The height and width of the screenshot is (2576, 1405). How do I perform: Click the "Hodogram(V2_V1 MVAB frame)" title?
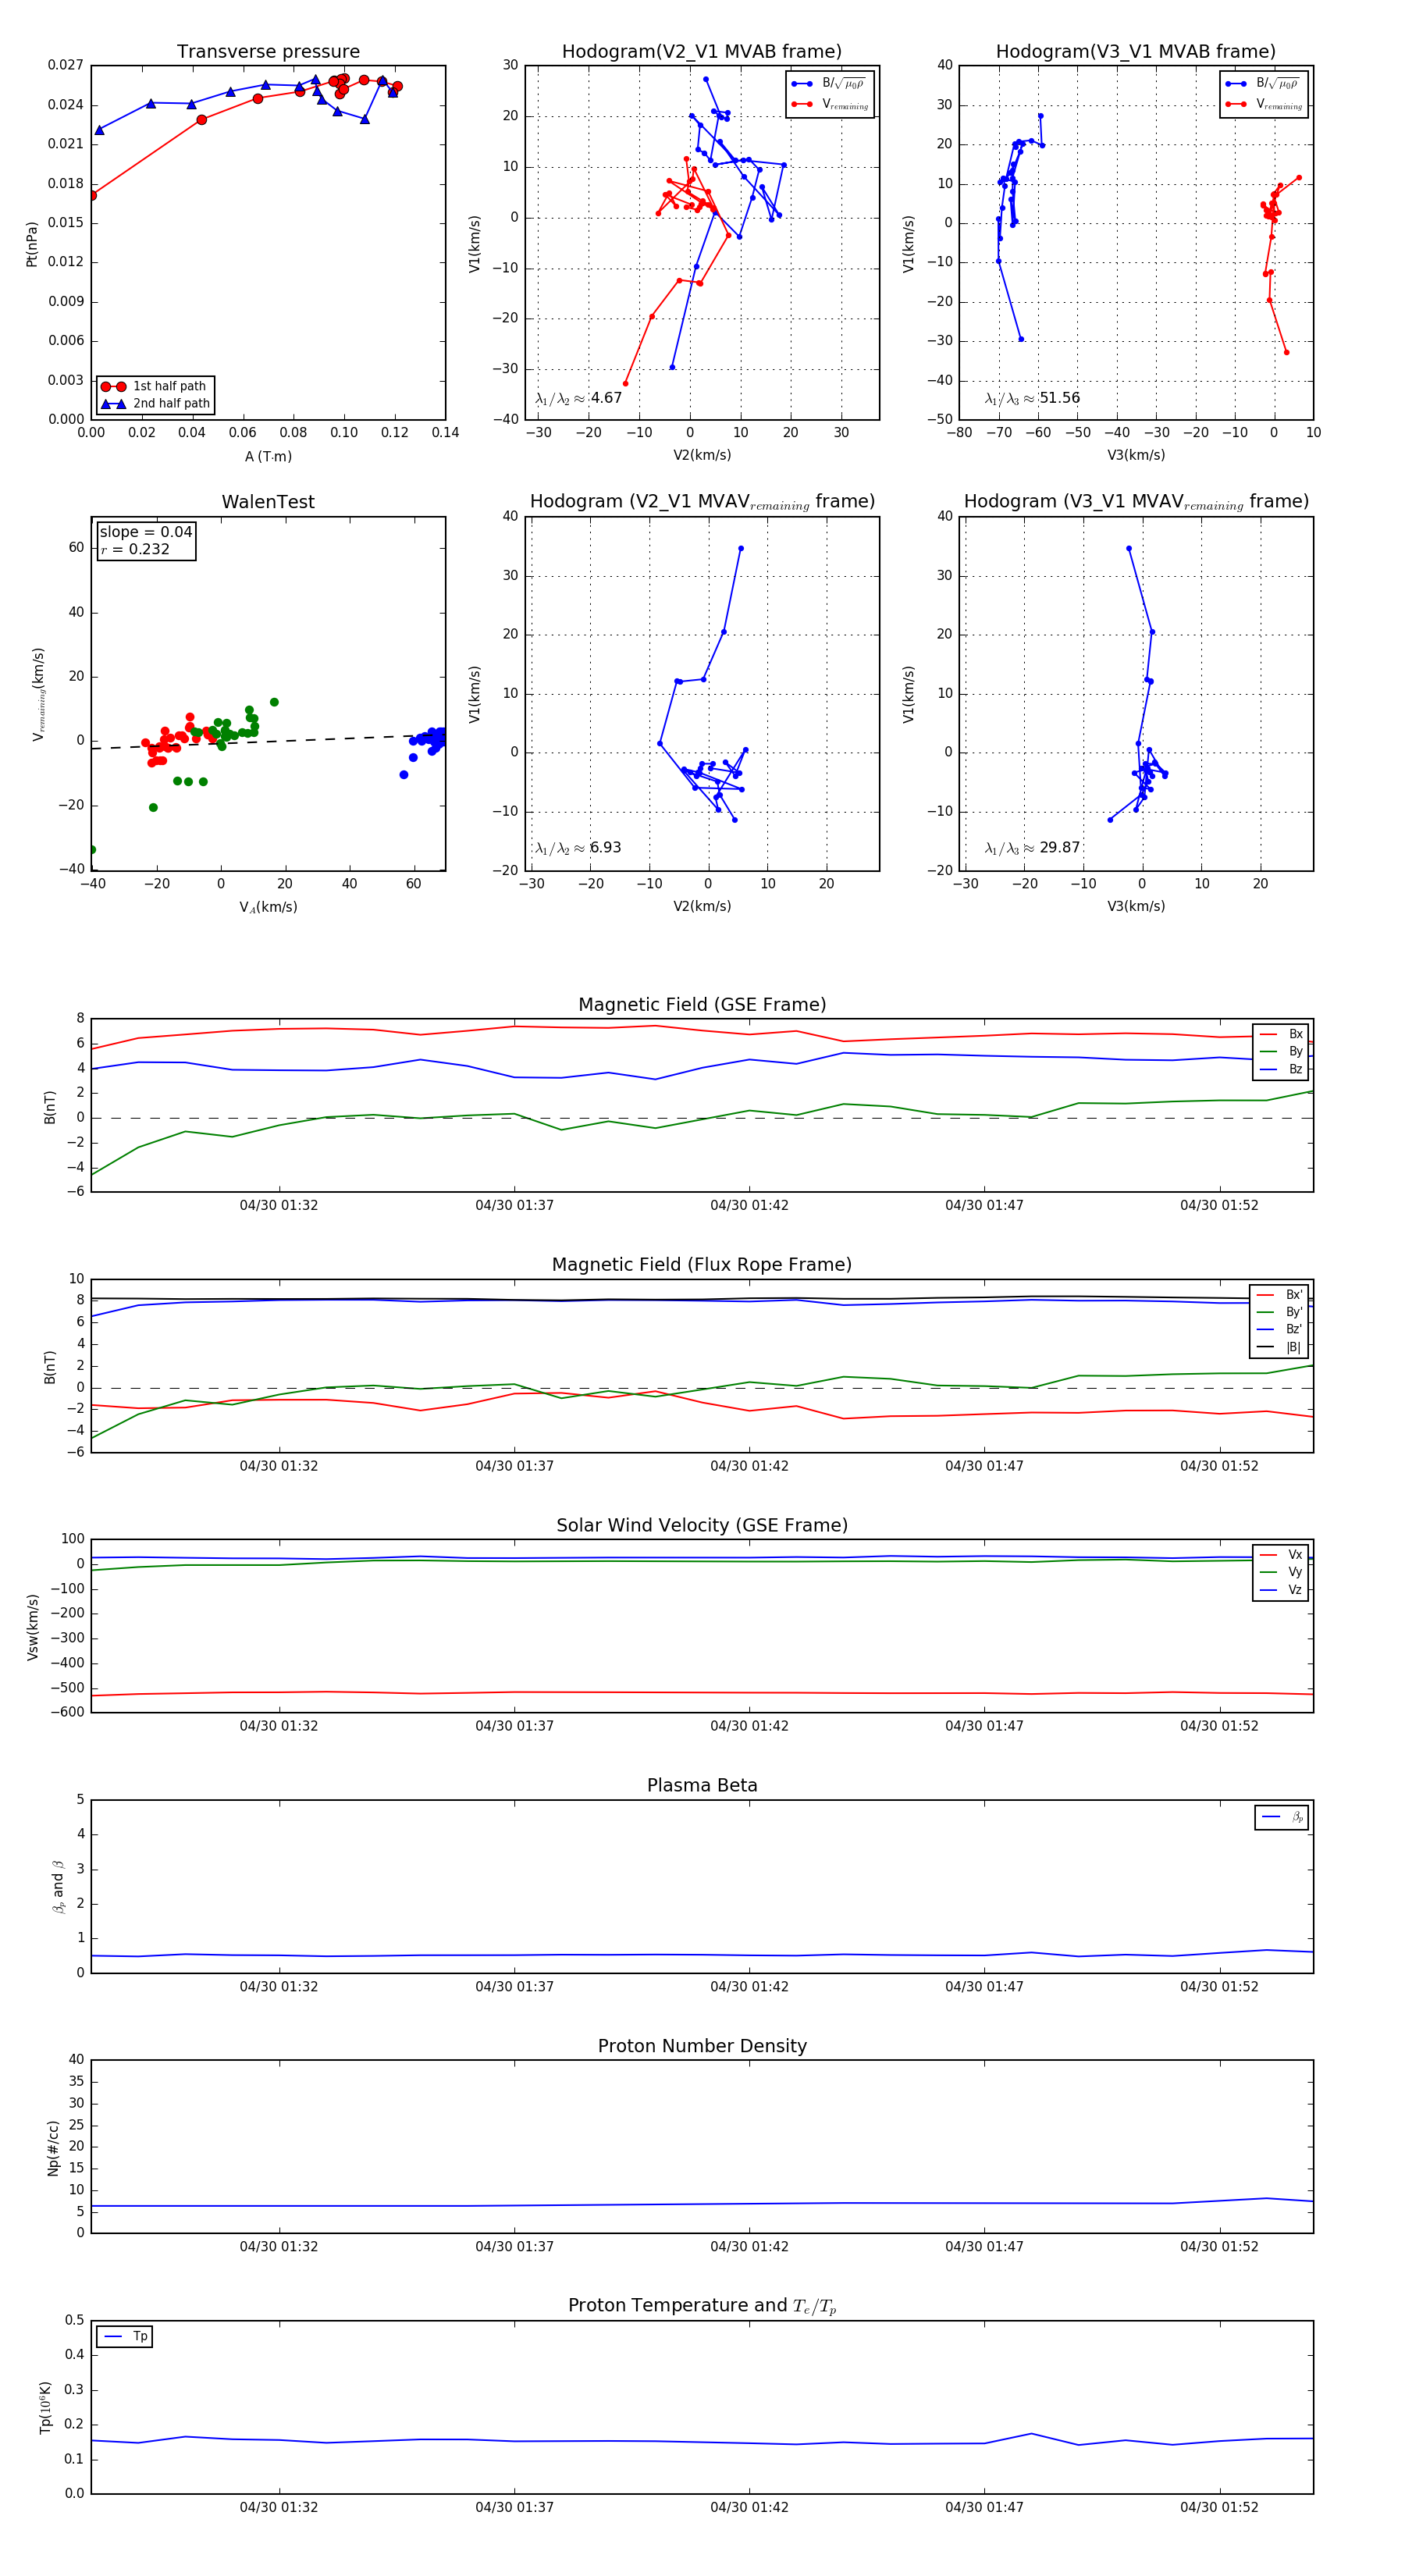click(x=702, y=52)
